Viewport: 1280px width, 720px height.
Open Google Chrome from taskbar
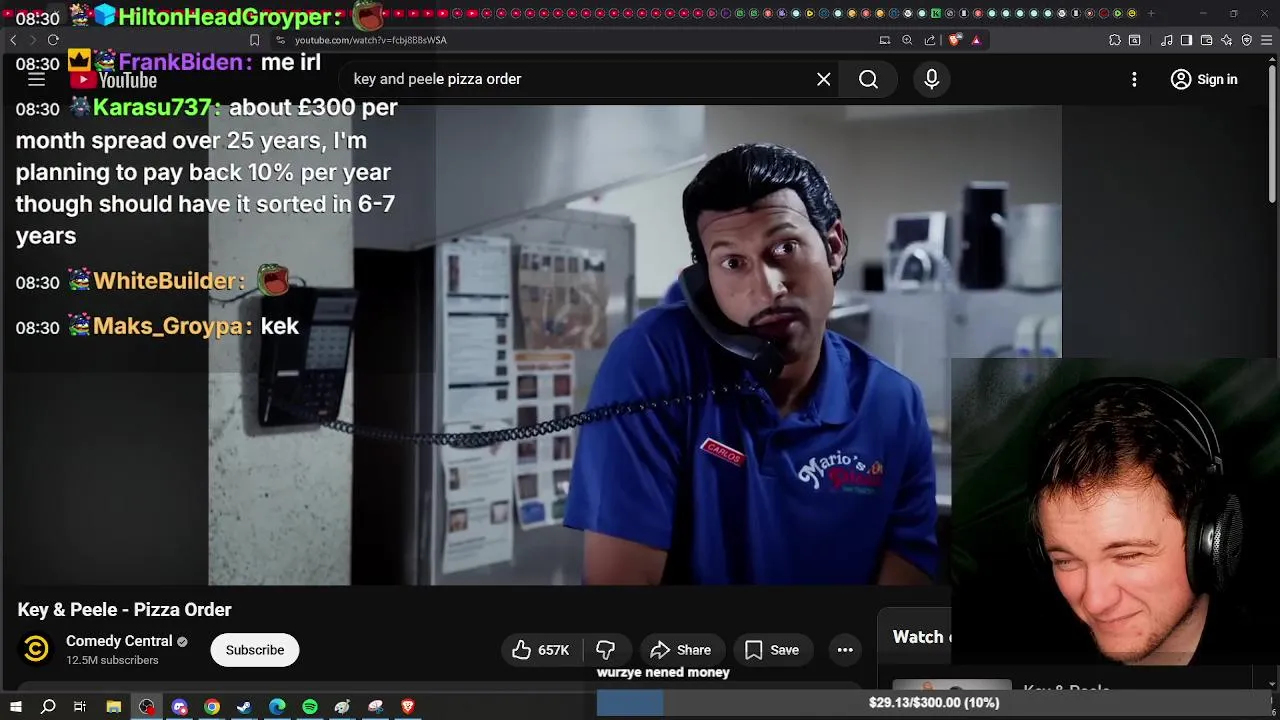pos(212,707)
